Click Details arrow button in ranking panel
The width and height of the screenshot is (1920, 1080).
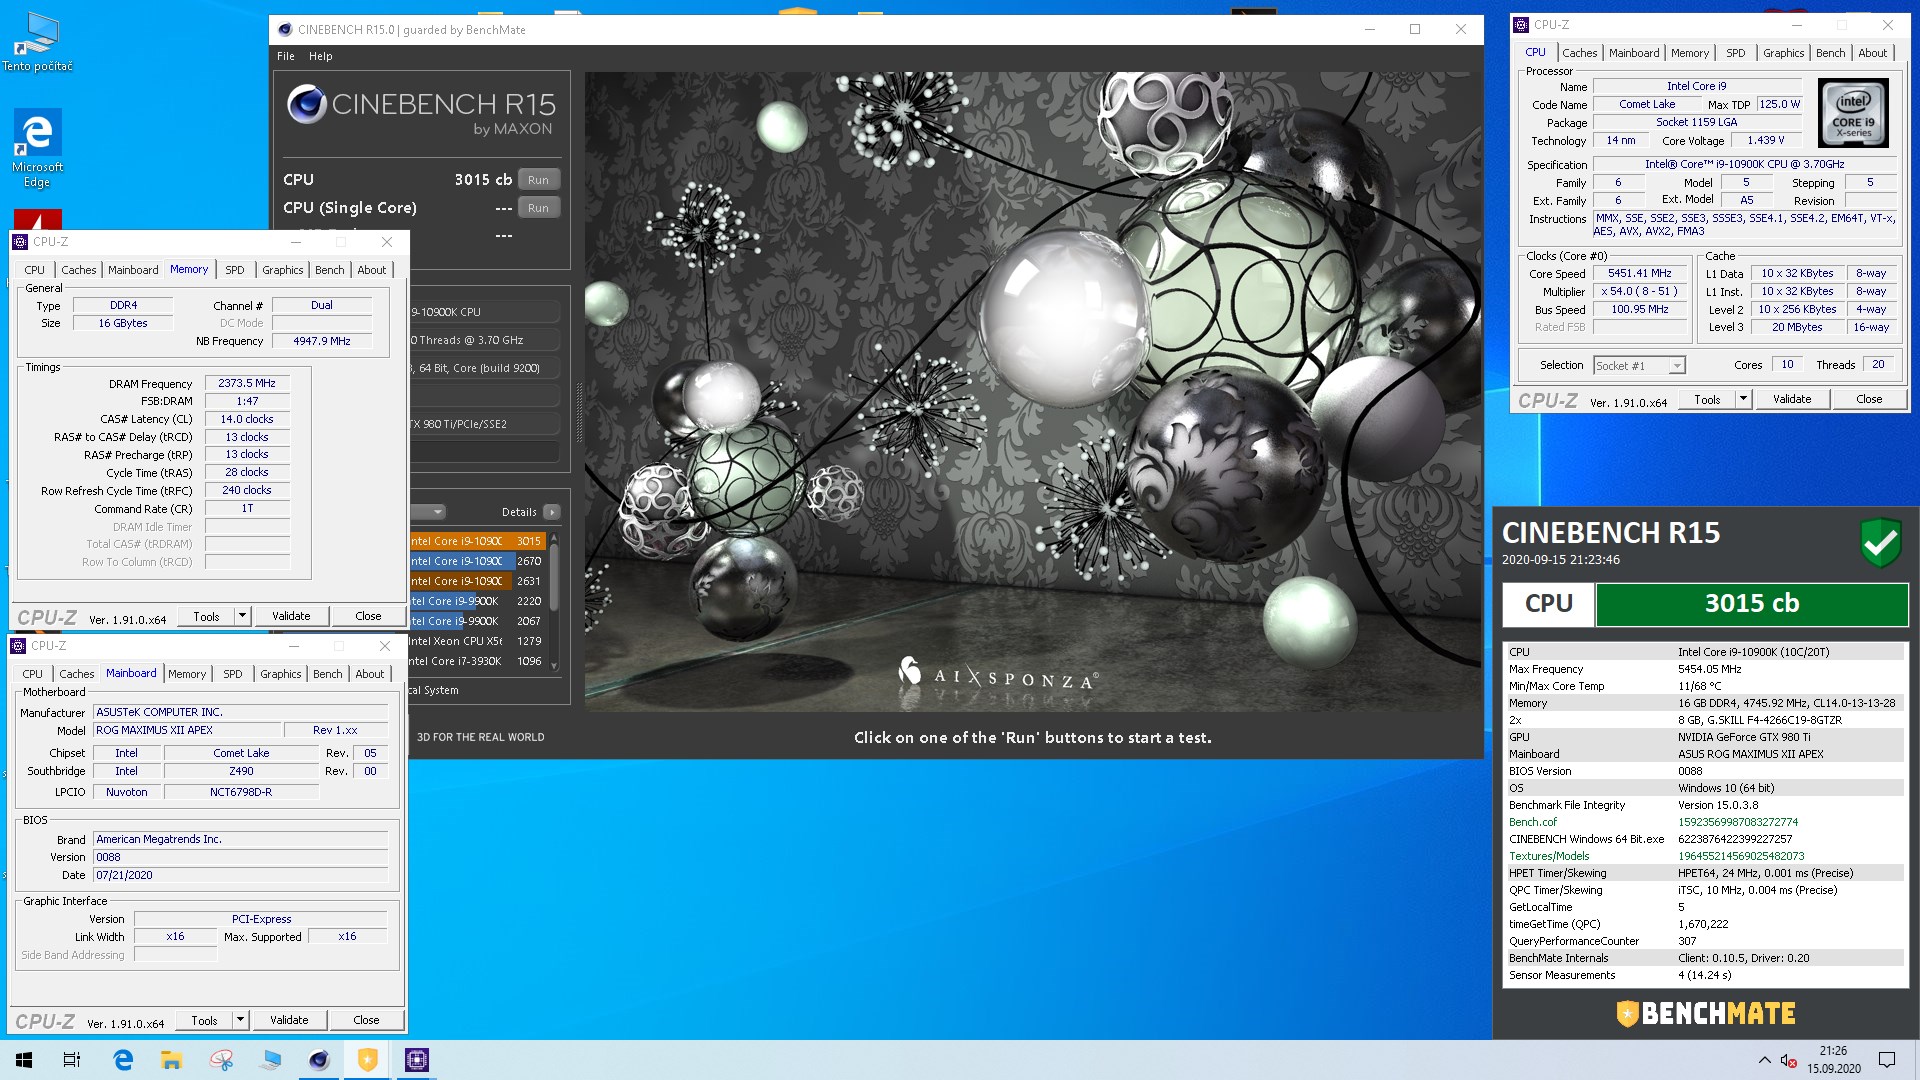pos(551,512)
